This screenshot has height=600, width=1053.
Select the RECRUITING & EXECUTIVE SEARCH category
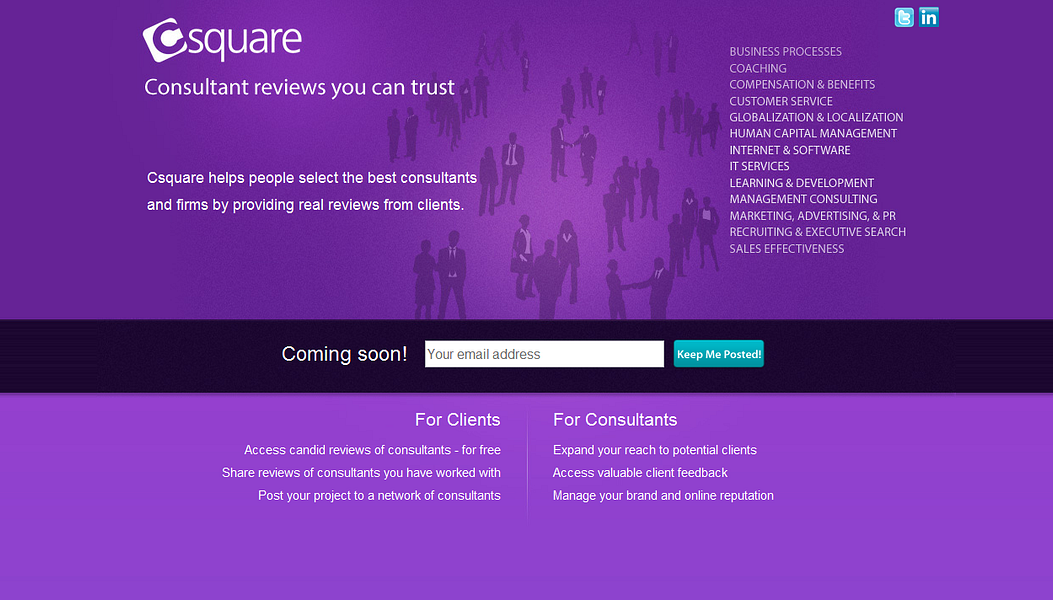point(816,231)
